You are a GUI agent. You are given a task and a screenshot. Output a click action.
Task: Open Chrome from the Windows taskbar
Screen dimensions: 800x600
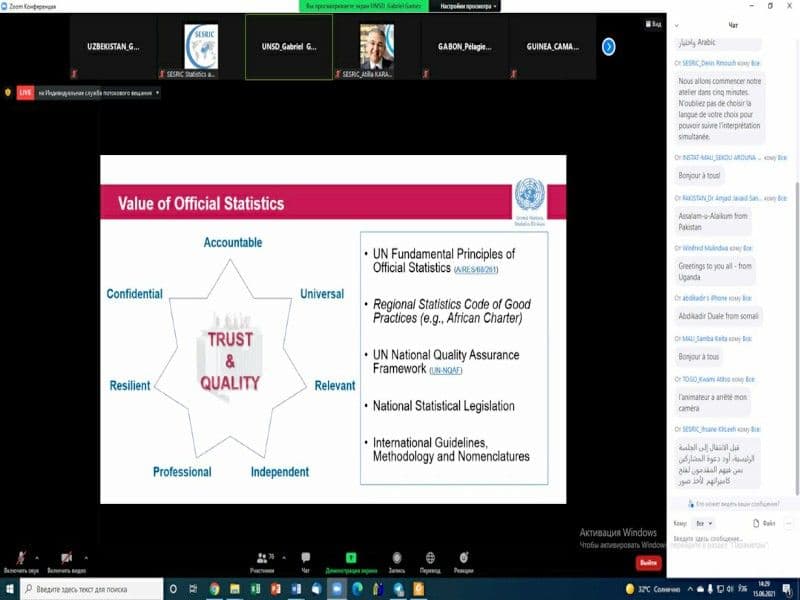tap(214, 589)
